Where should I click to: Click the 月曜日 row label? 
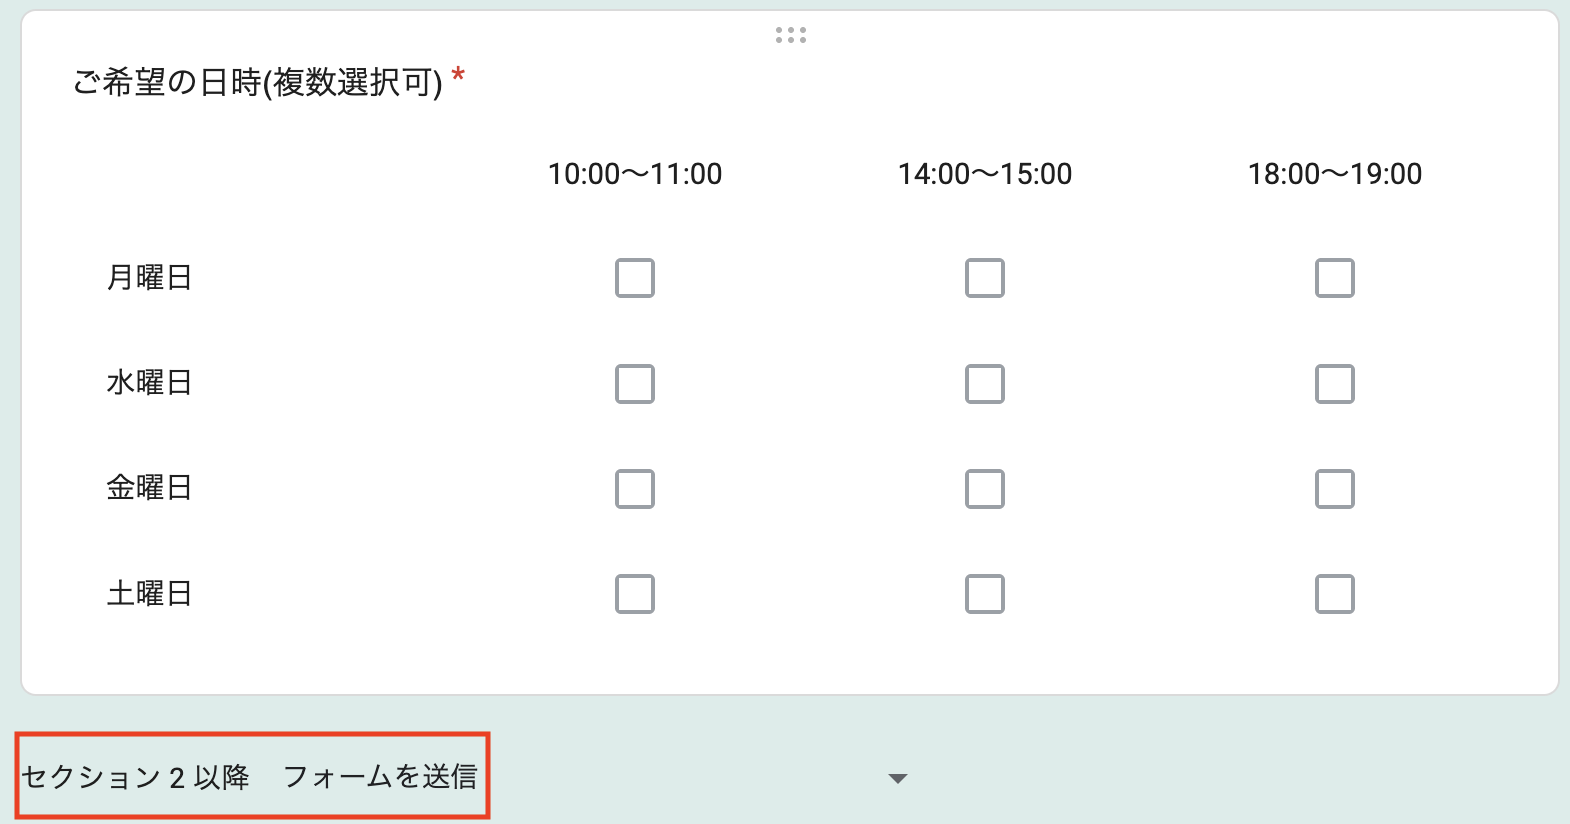coord(149,277)
